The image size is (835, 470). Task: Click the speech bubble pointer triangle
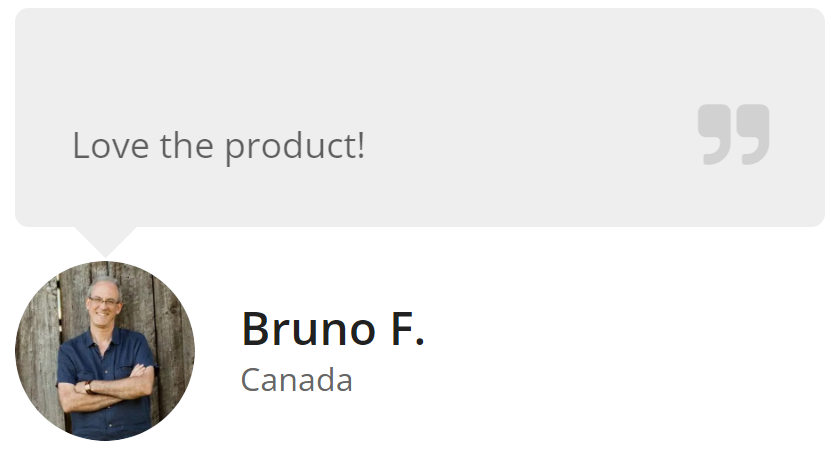click(x=105, y=239)
